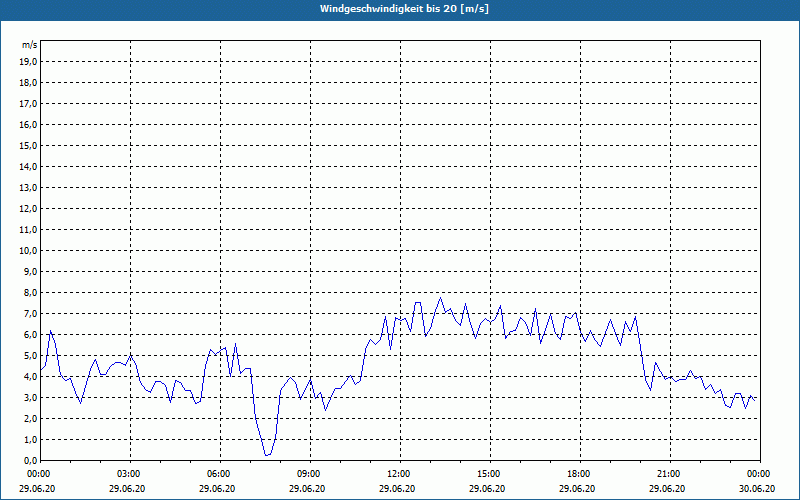Click the 29.06.20 date beneath 12:00

coord(397,488)
